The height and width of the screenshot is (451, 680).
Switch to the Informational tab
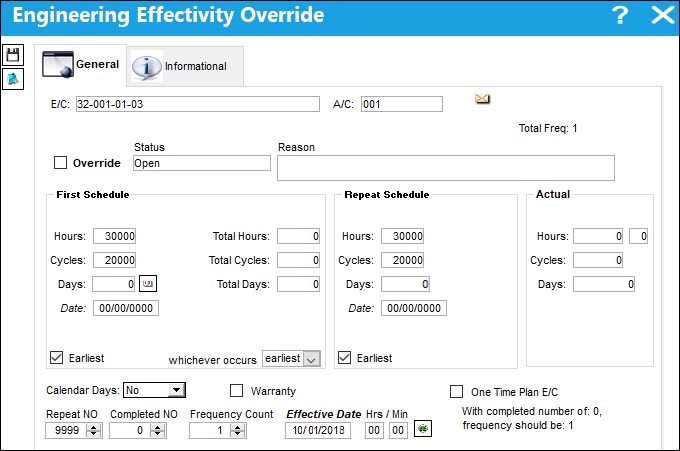(185, 66)
